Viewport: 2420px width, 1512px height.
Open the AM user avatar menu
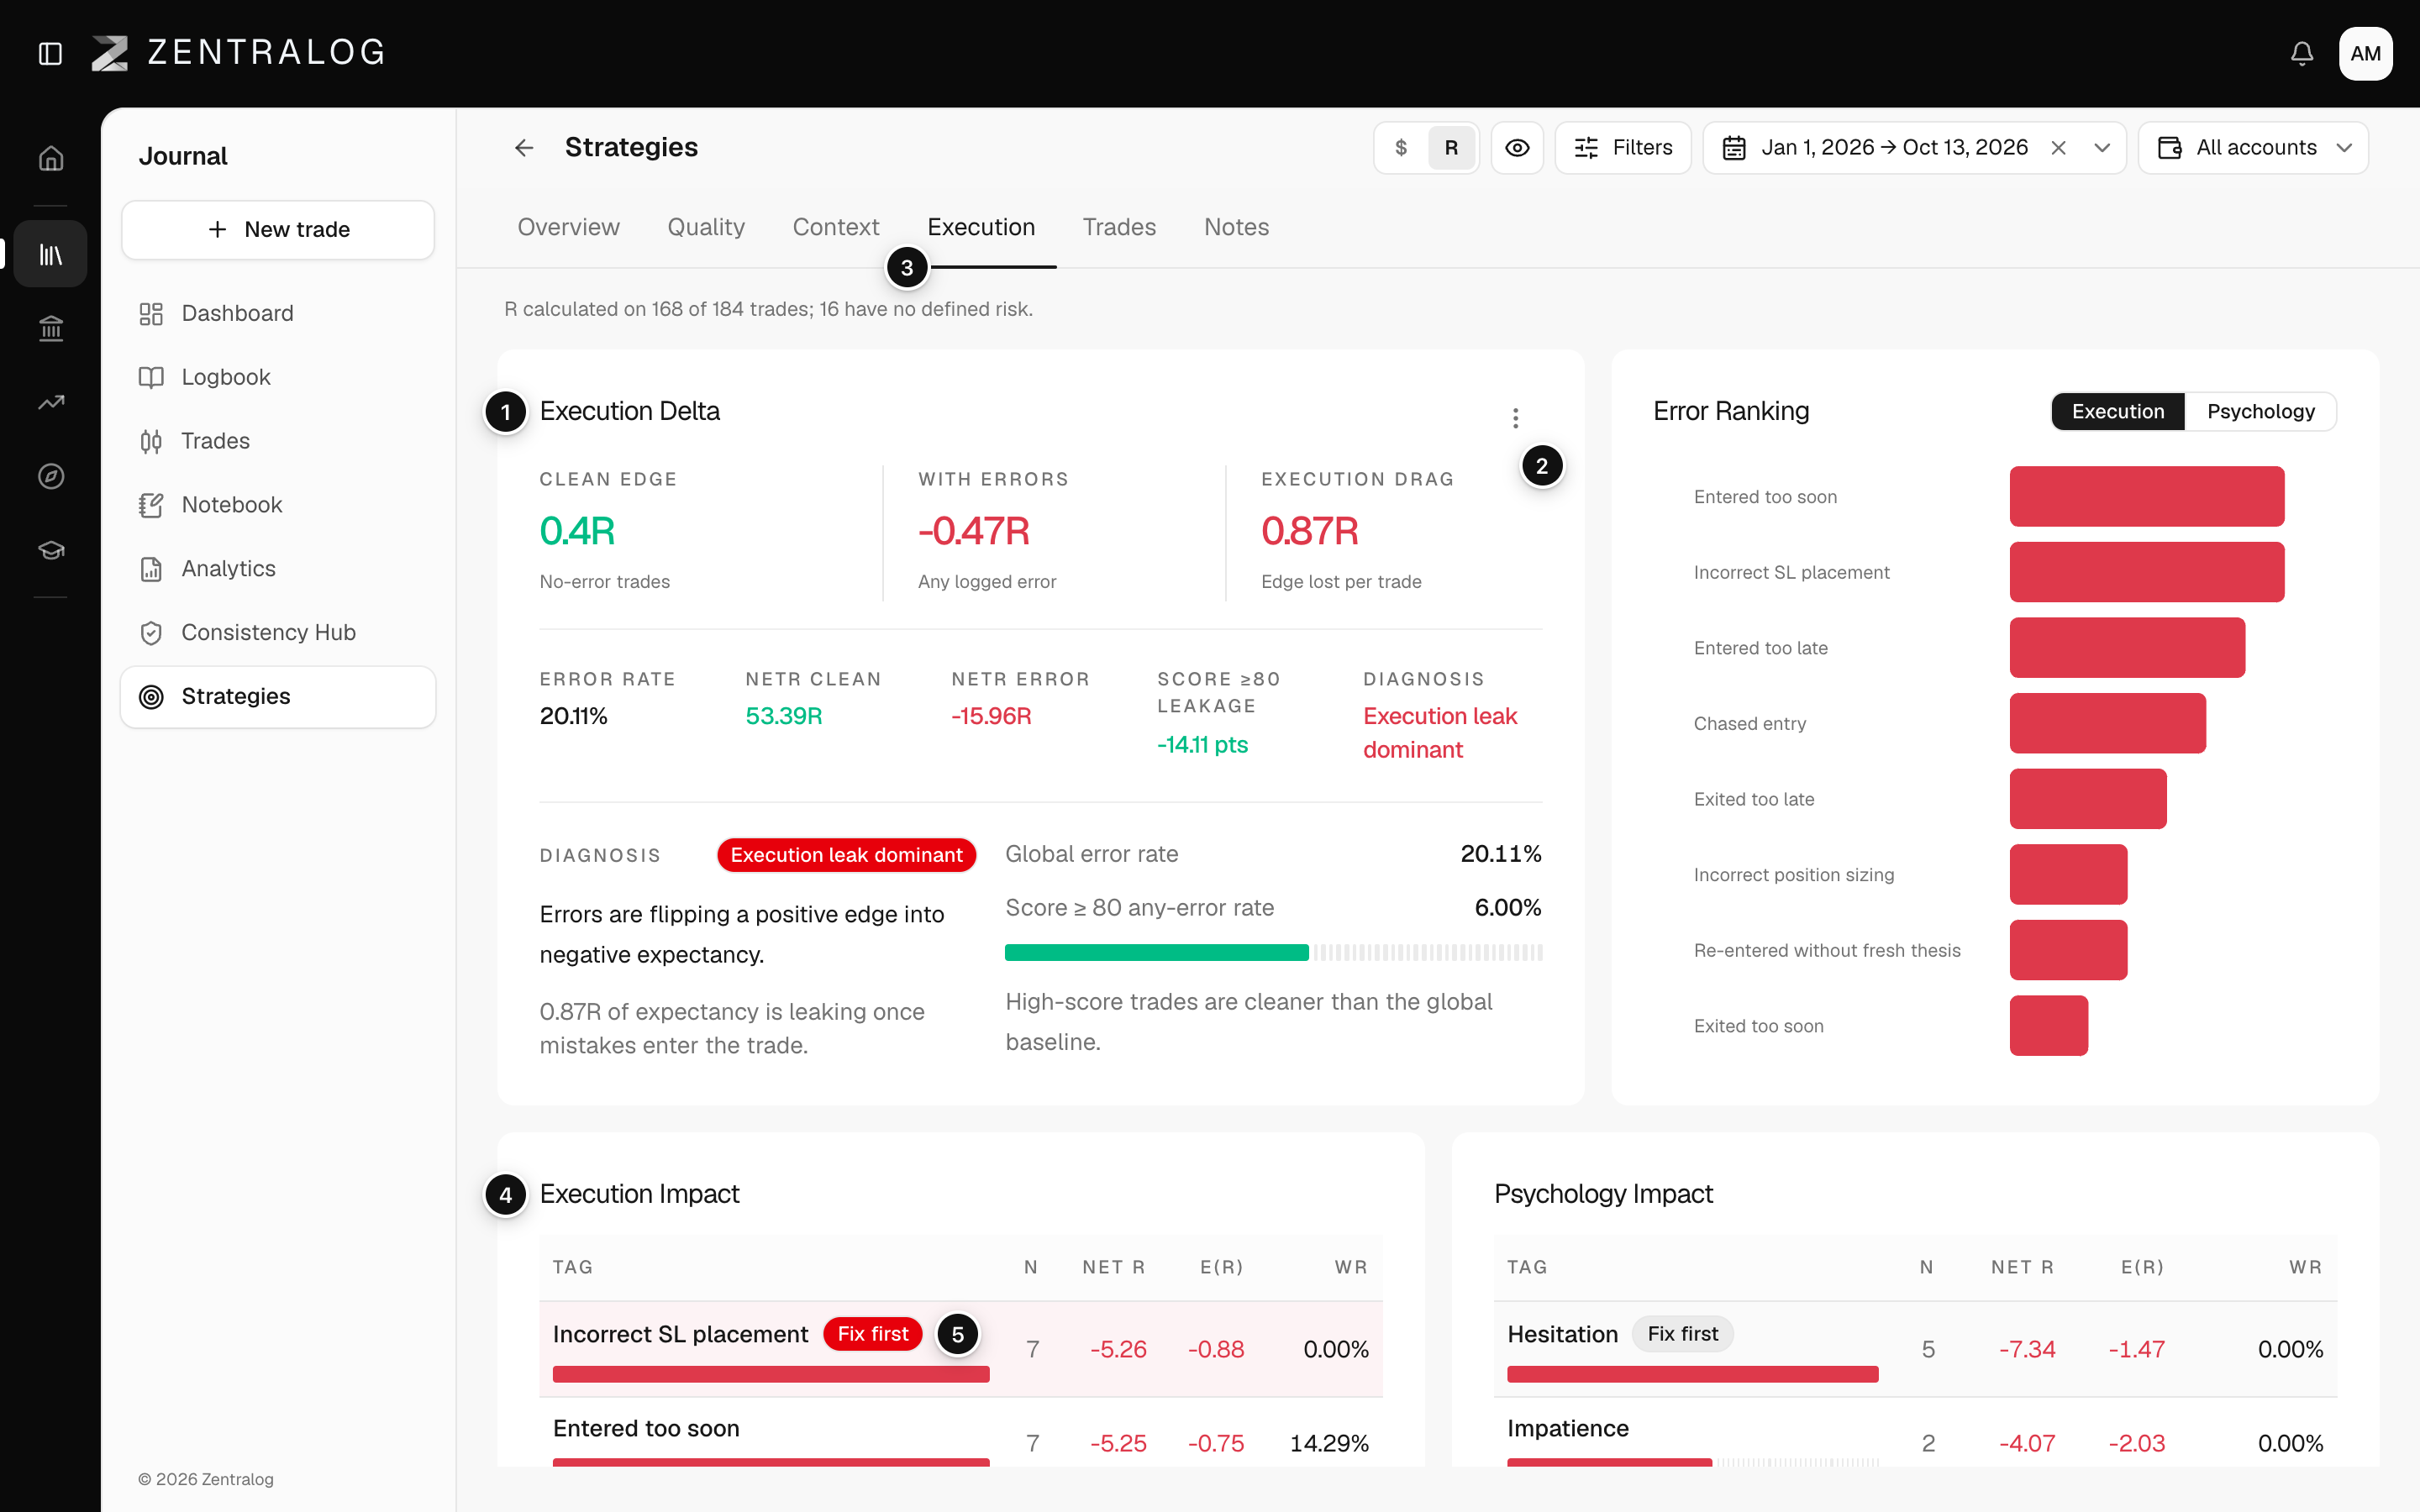tap(2365, 53)
